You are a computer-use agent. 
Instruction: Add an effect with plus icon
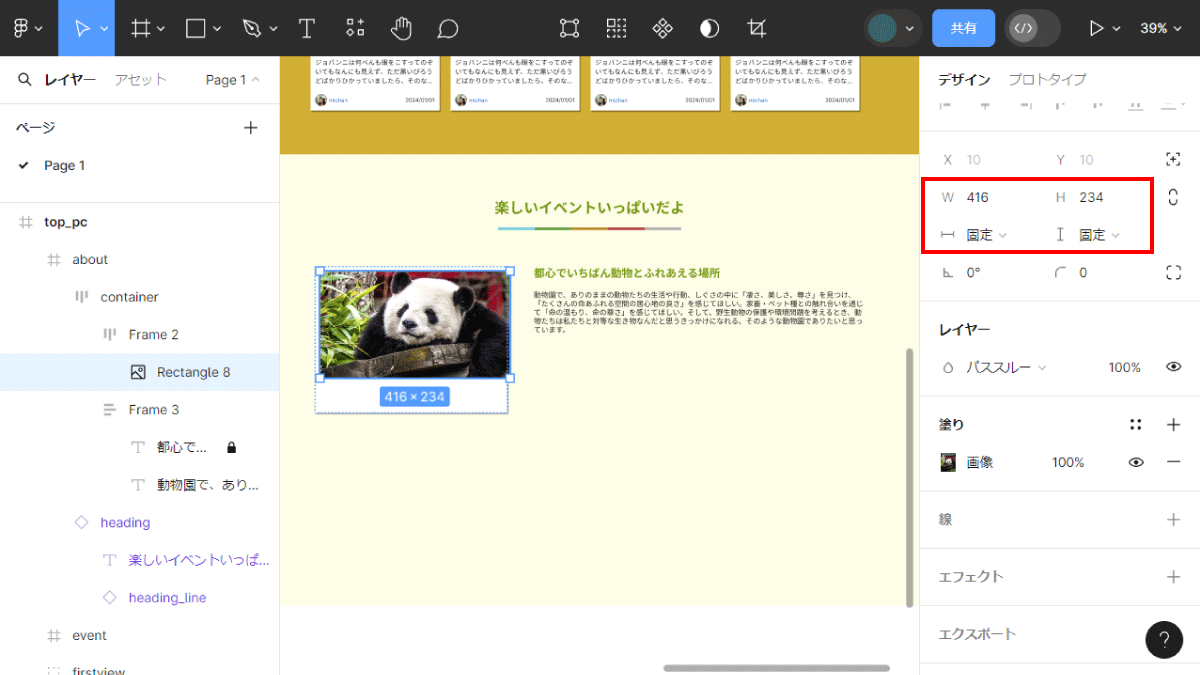[1174, 577]
